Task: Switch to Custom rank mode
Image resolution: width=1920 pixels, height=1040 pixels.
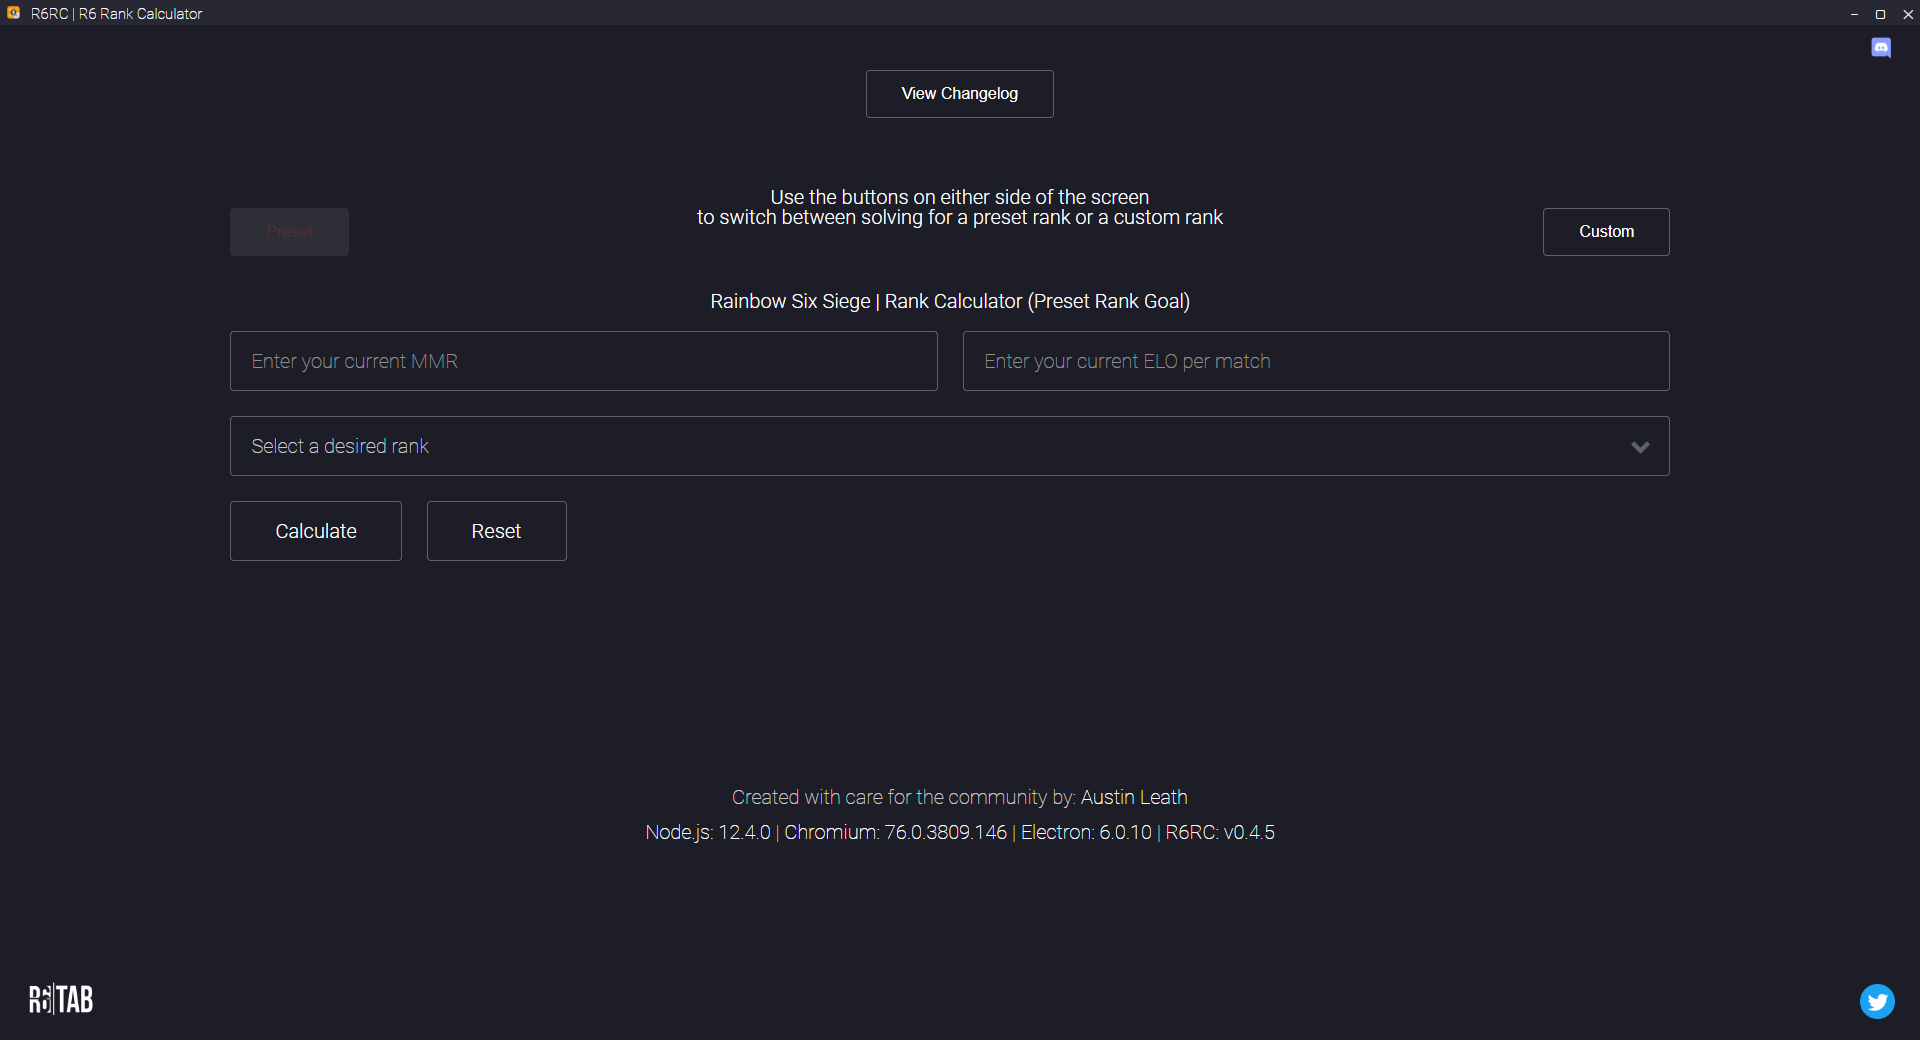Action: [1606, 232]
